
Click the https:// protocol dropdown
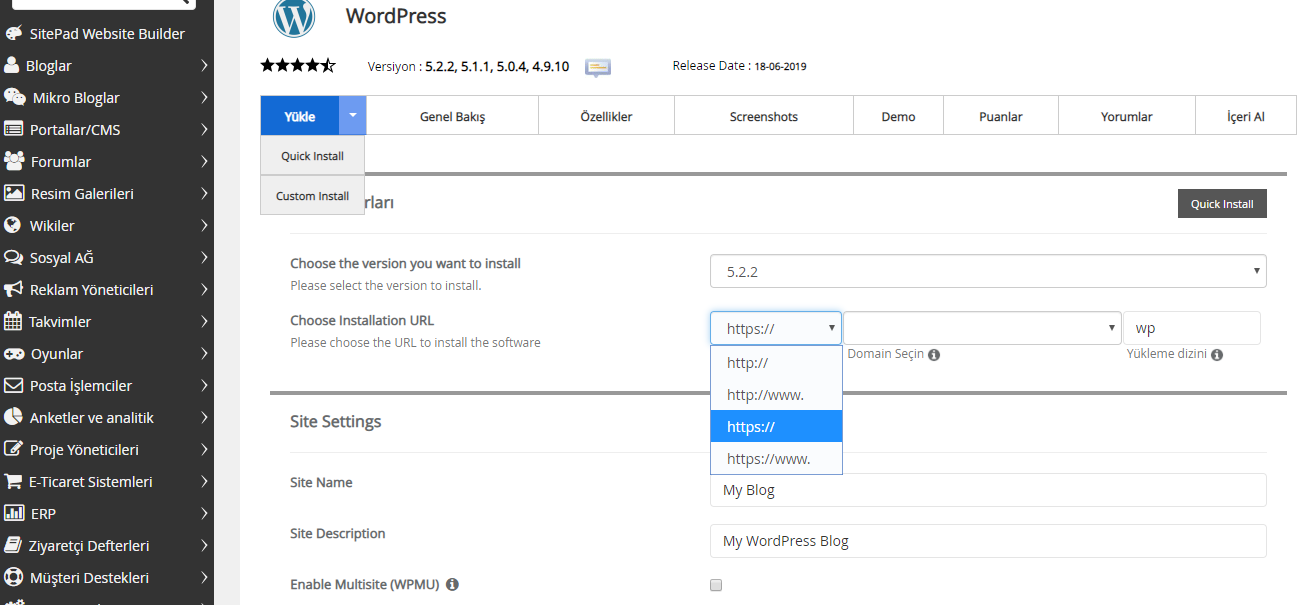point(776,328)
